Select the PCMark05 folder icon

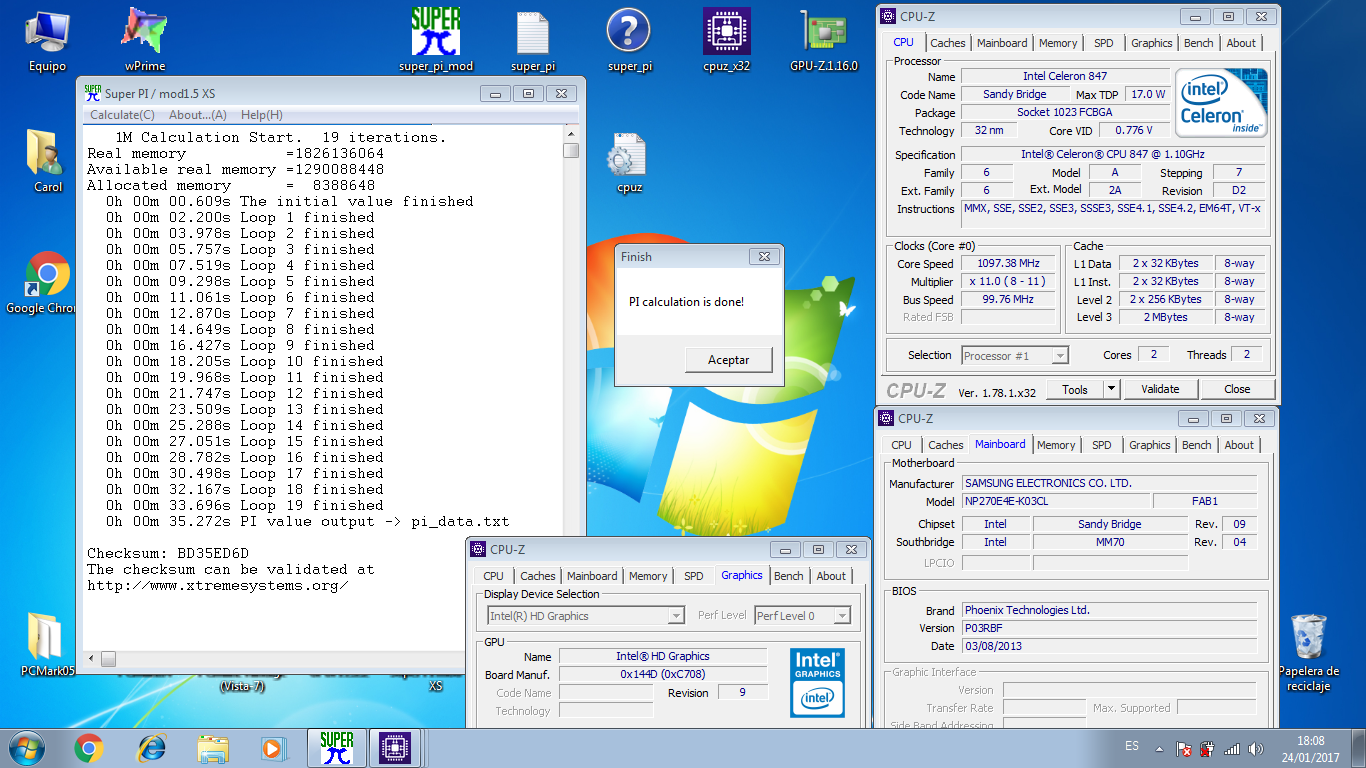(46, 645)
